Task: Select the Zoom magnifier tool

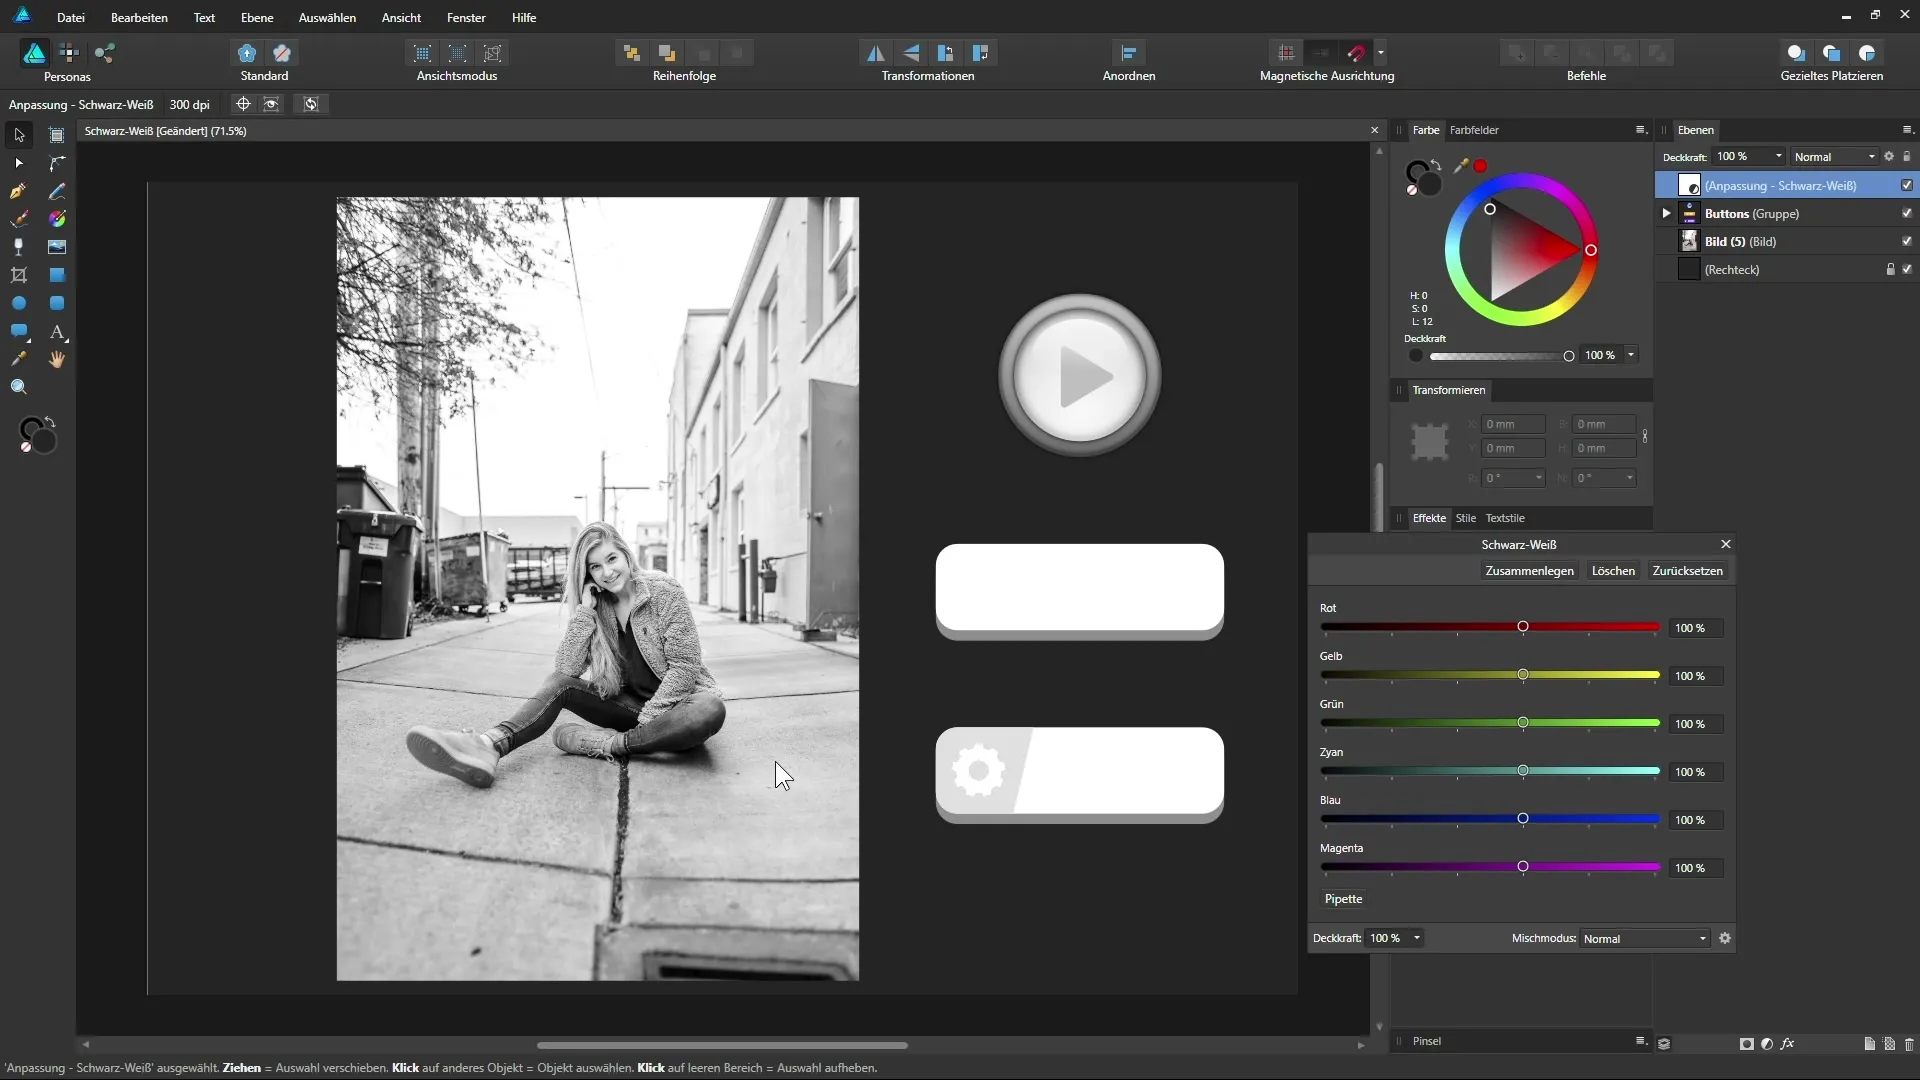Action: coord(19,387)
